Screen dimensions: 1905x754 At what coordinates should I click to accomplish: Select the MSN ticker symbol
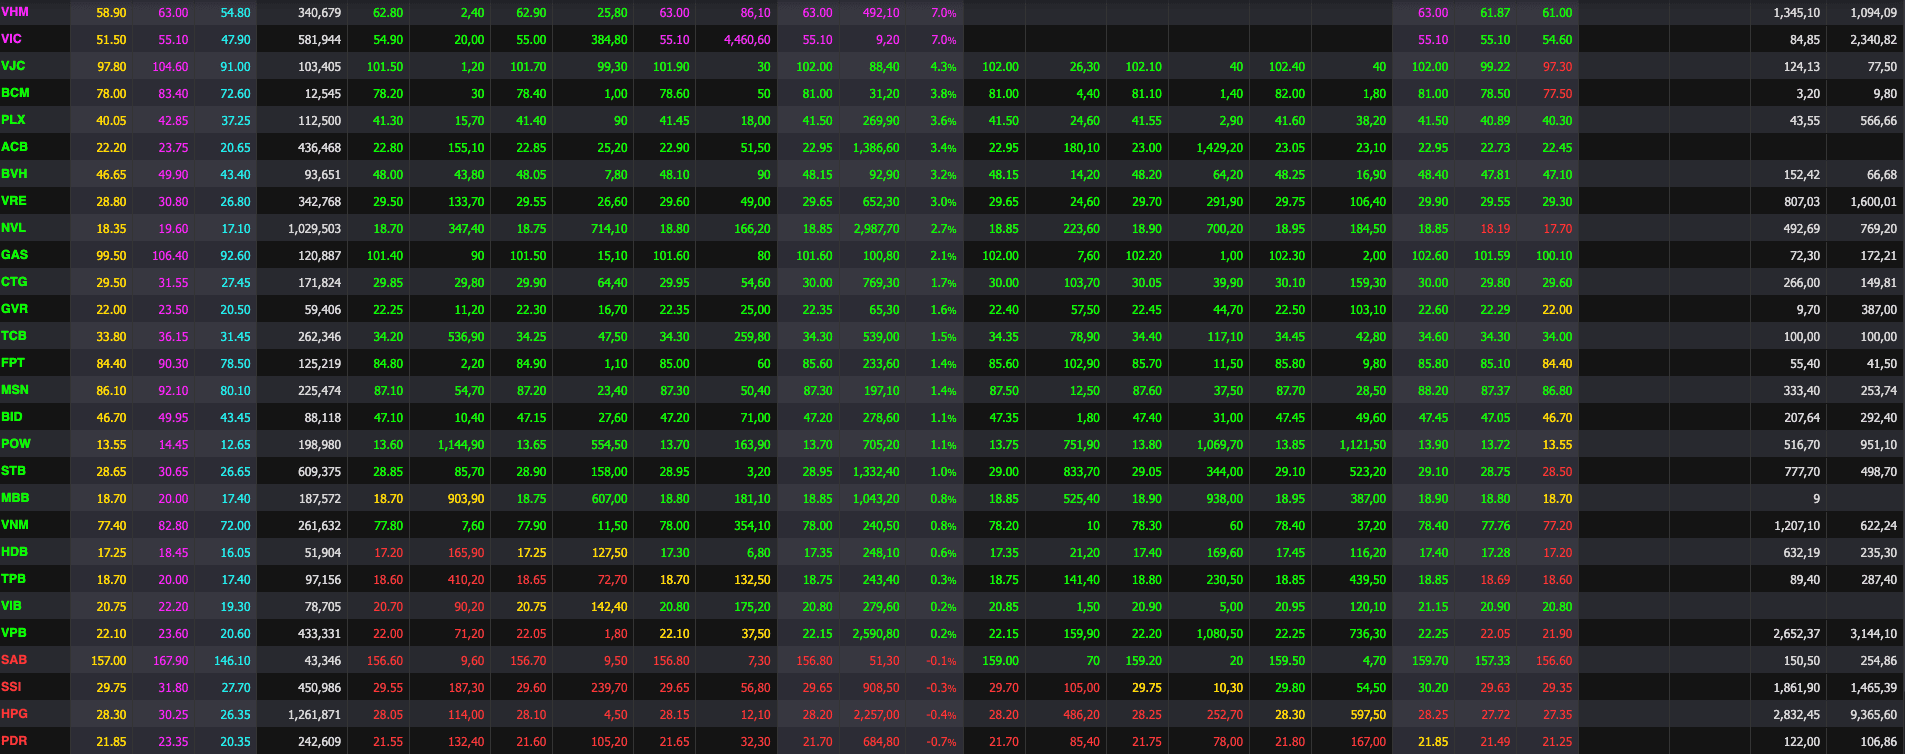click(x=15, y=390)
